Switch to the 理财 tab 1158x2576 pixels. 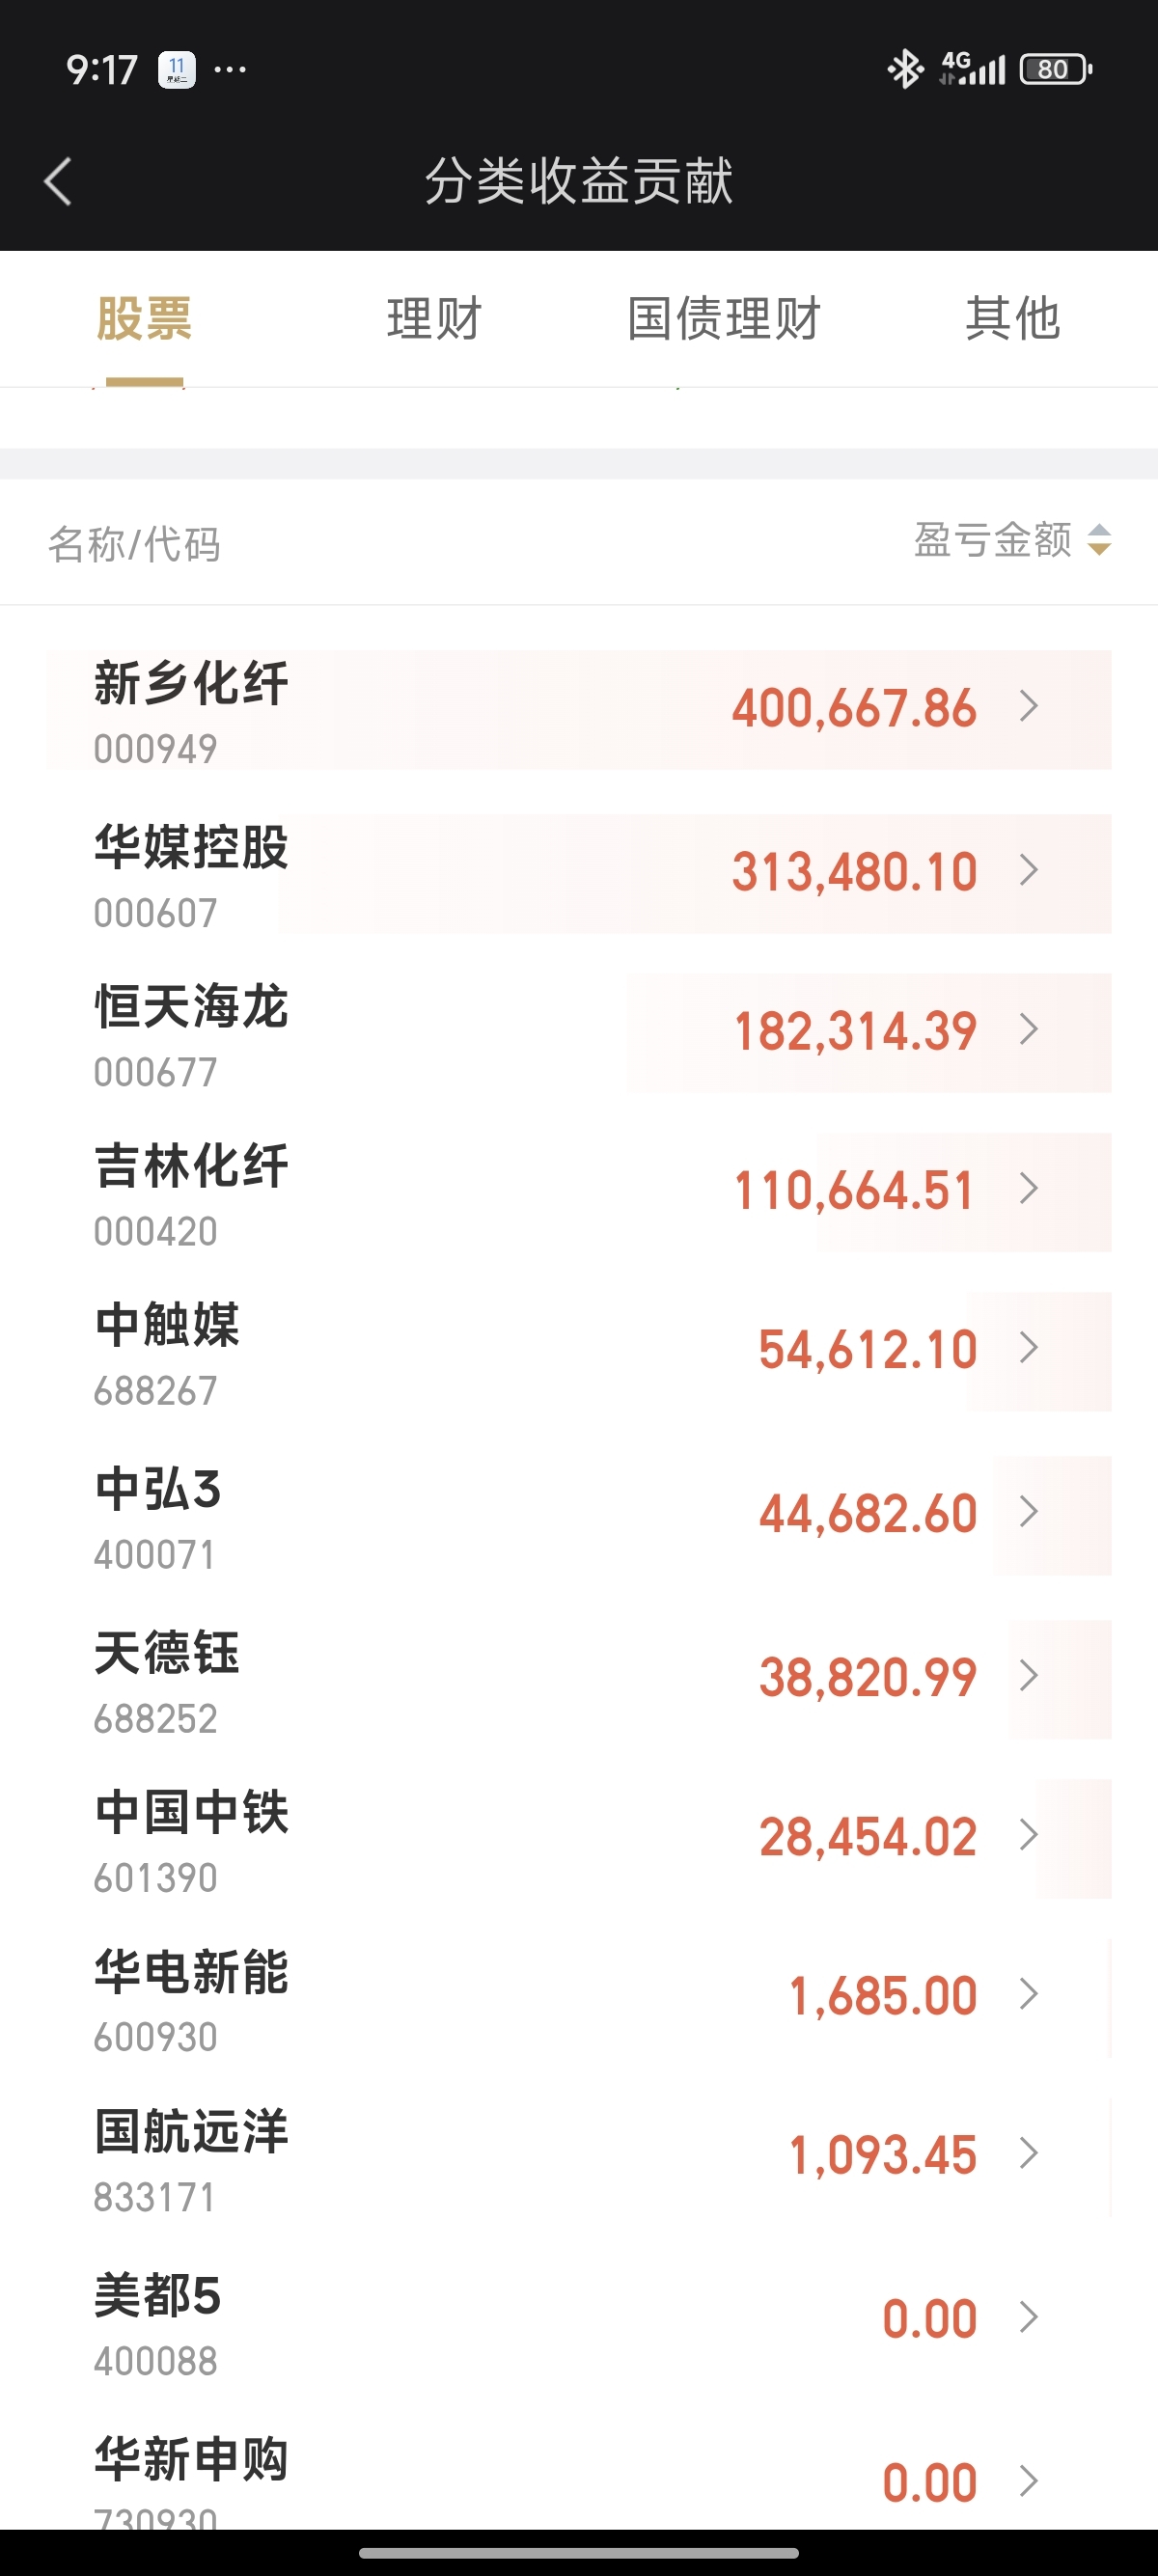pos(434,319)
